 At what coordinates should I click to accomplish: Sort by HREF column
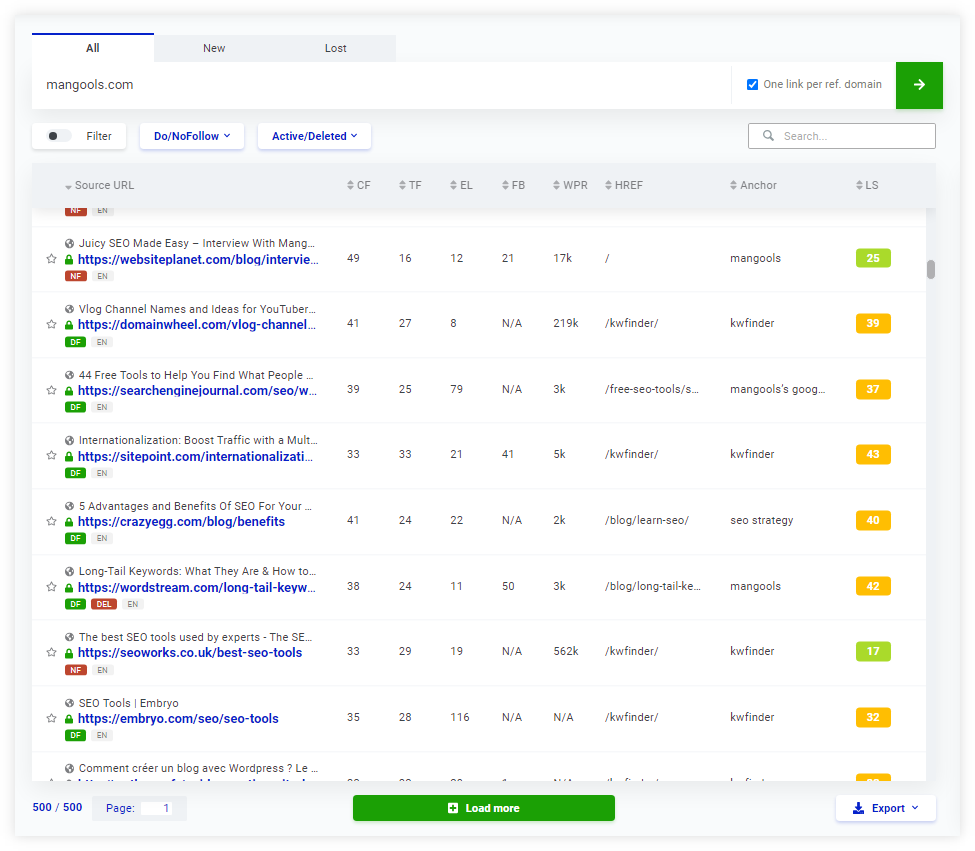624,185
